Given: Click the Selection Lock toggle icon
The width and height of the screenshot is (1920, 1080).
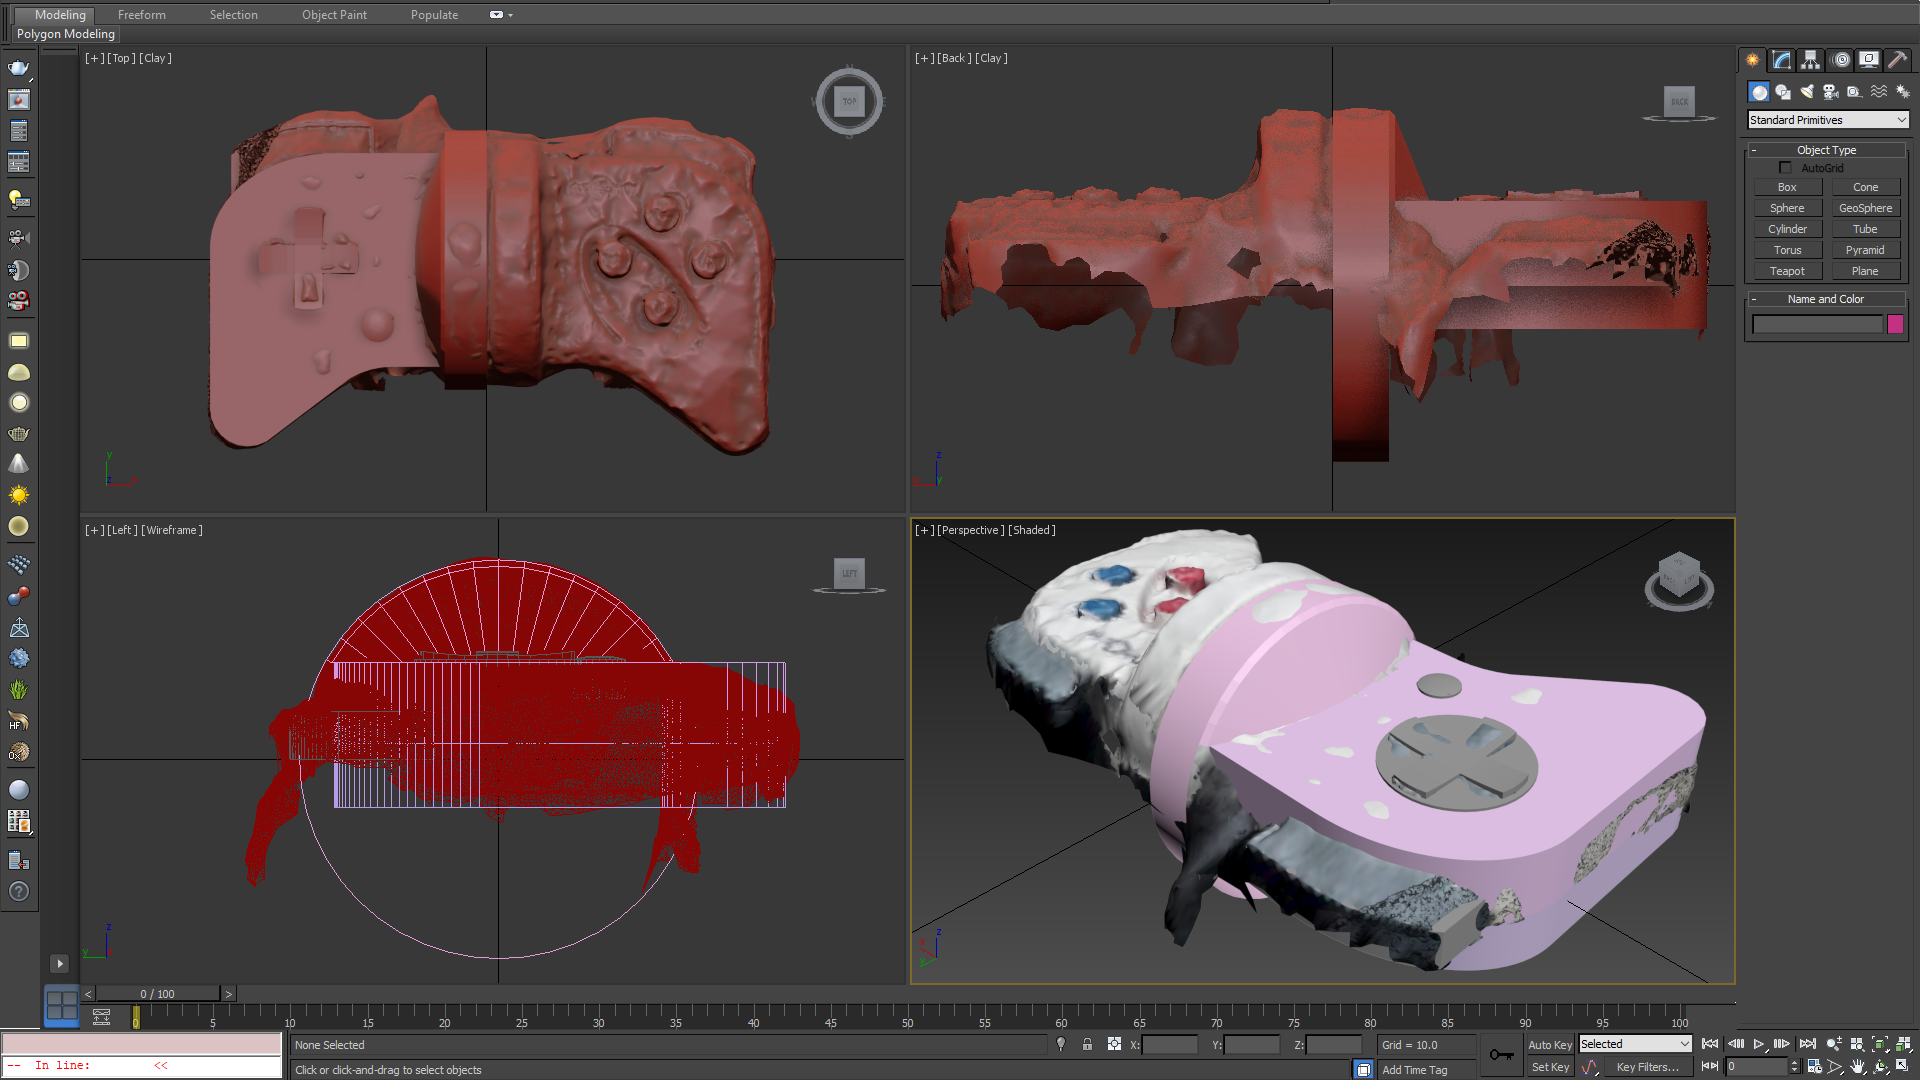Looking at the screenshot, I should pyautogui.click(x=1087, y=1044).
